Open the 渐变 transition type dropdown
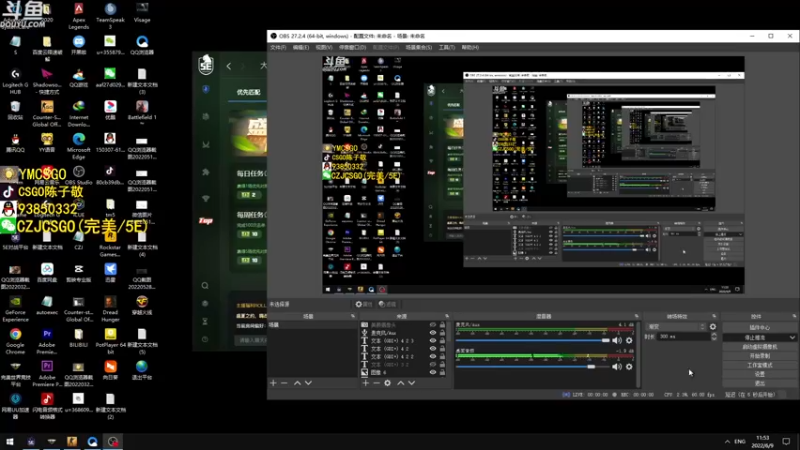Image resolution: width=800 pixels, height=450 pixels. tap(676, 327)
